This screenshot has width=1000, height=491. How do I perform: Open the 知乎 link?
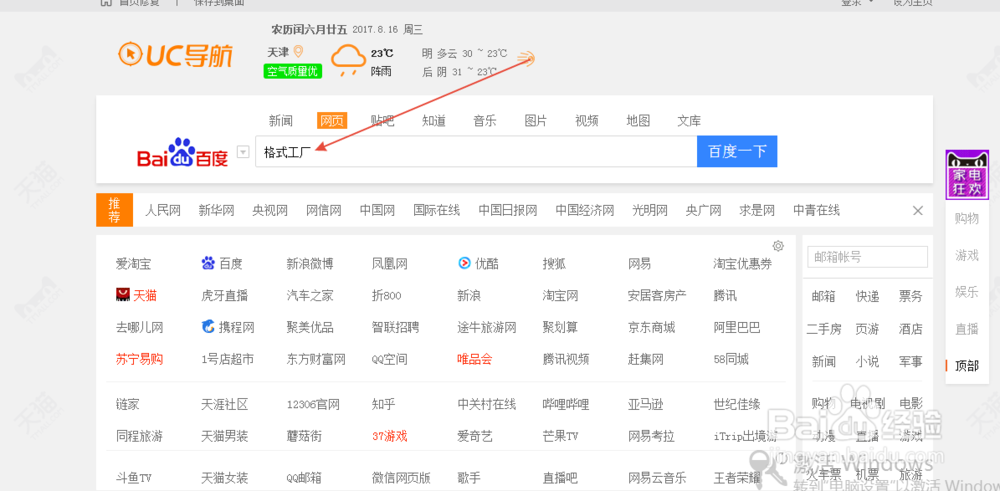[x=383, y=404]
